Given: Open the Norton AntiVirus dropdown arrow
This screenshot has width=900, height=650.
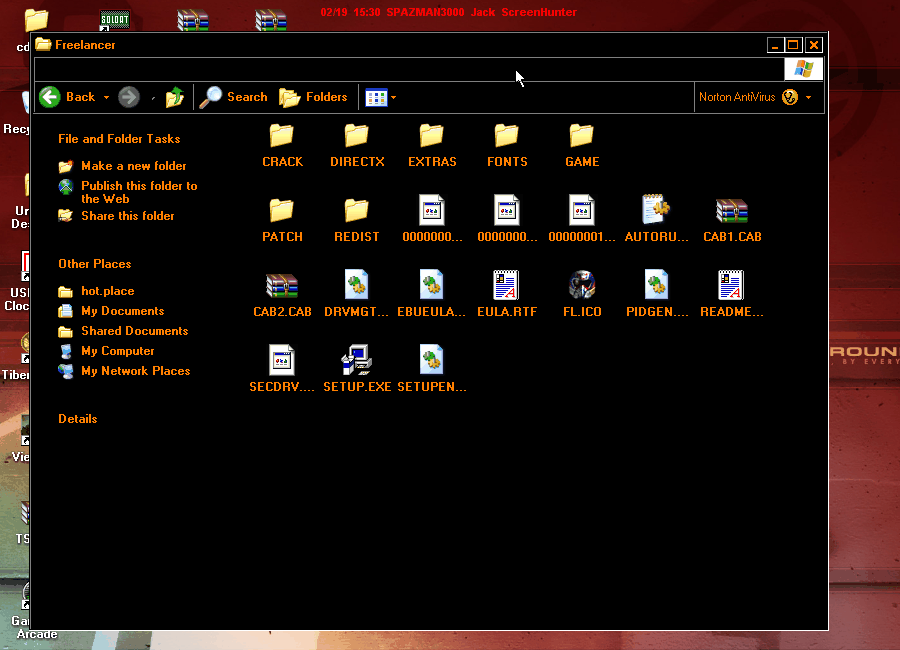Looking at the screenshot, I should (809, 98).
